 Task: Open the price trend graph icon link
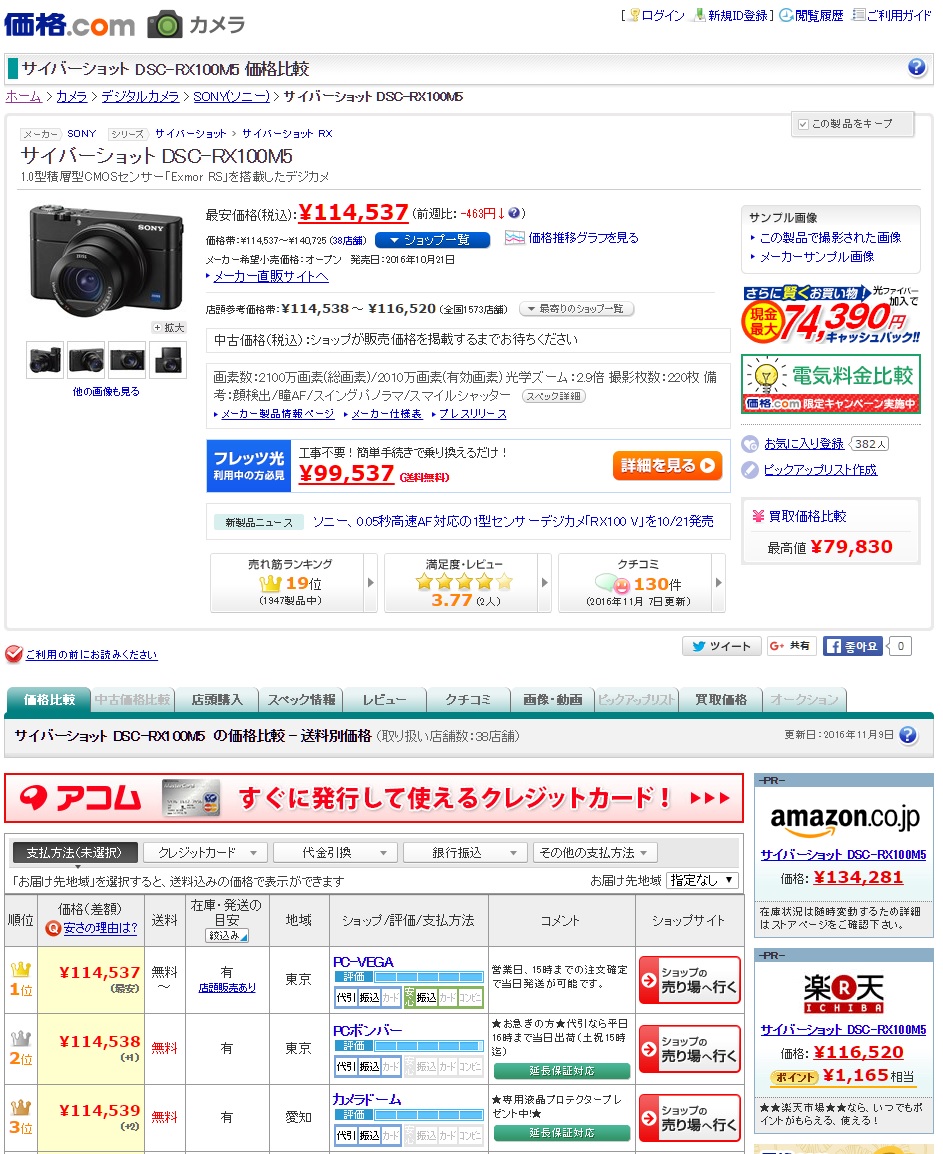[514, 238]
